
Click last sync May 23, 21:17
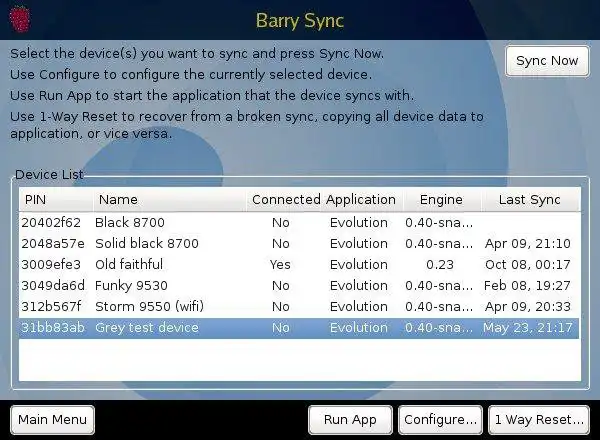tap(528, 328)
